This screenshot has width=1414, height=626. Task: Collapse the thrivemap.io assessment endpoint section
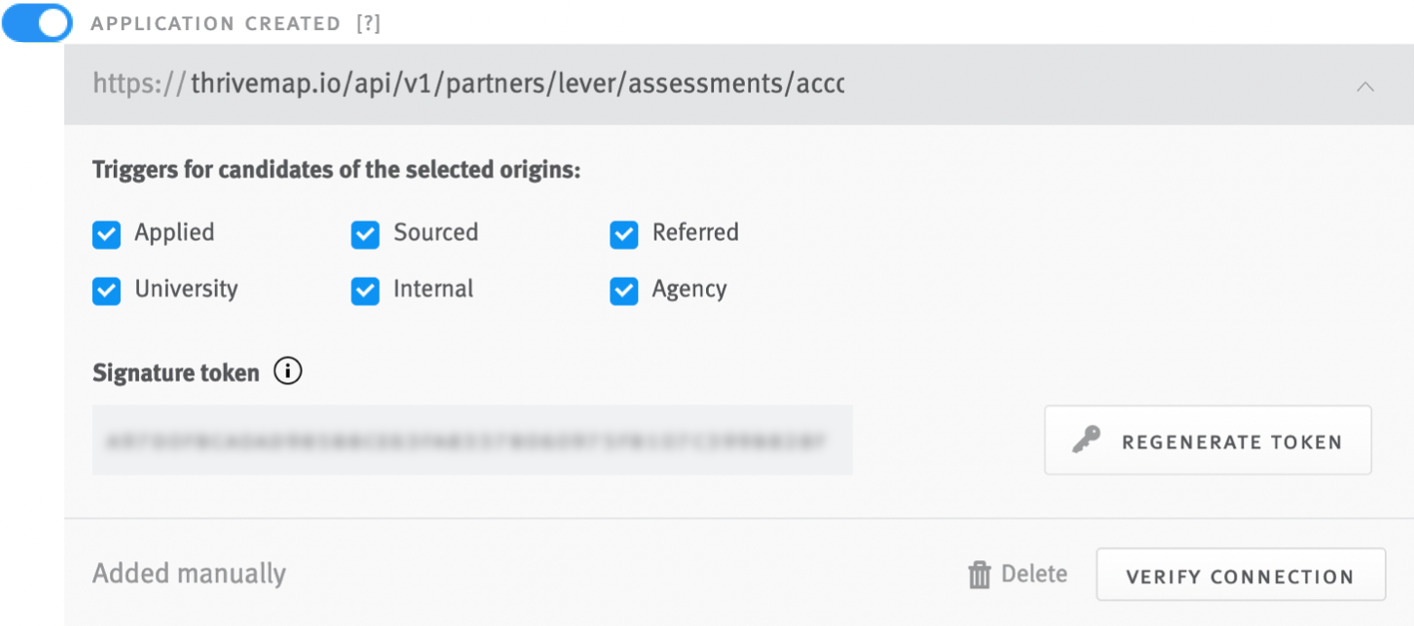1366,85
